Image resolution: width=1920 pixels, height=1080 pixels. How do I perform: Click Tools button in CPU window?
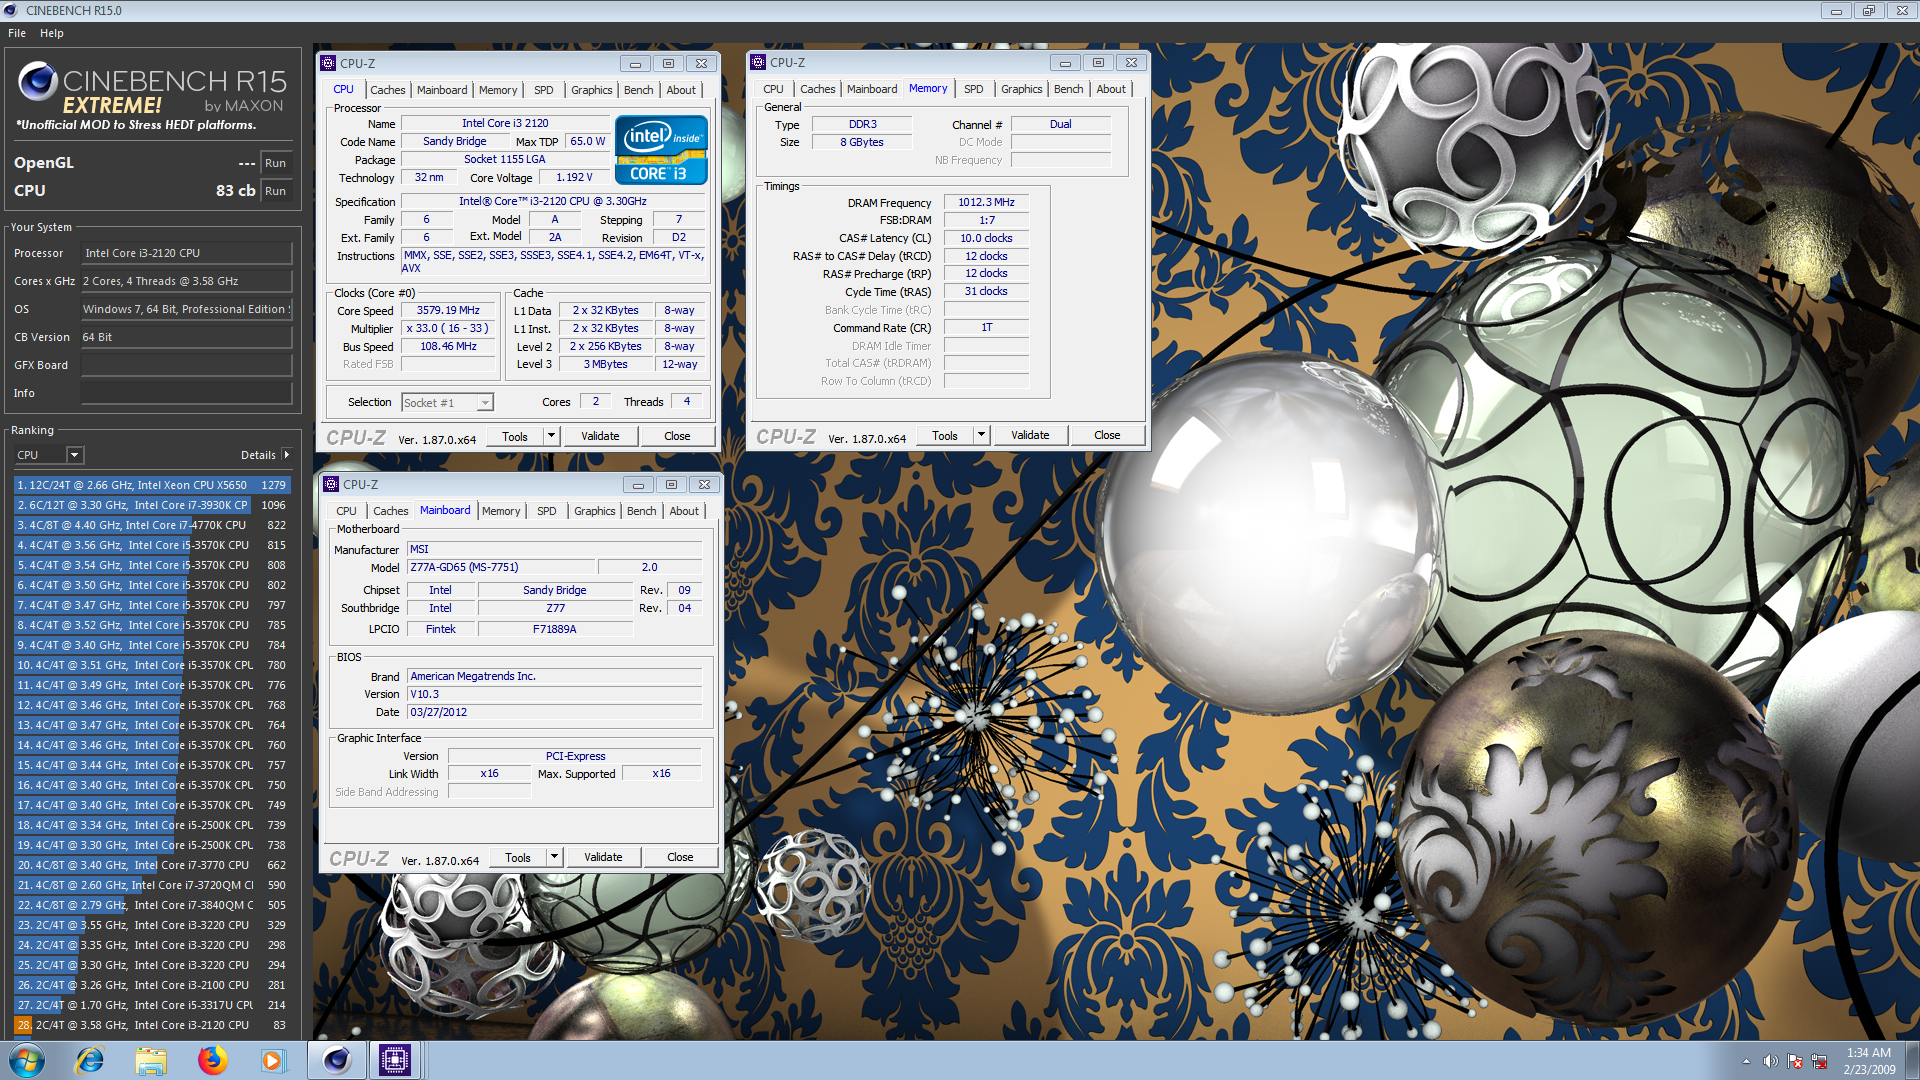(x=515, y=436)
